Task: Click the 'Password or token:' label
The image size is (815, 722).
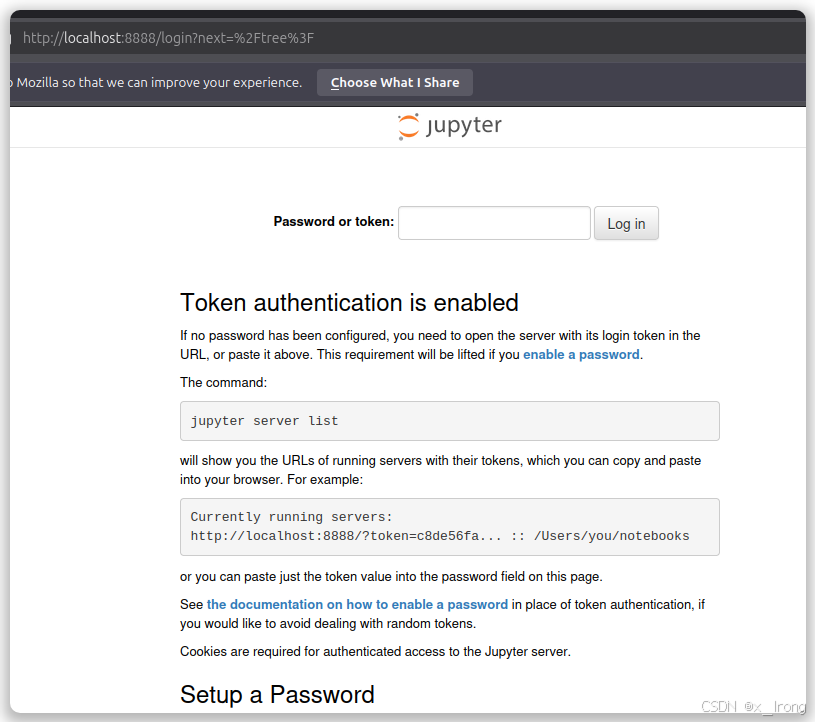Action: 334,221
